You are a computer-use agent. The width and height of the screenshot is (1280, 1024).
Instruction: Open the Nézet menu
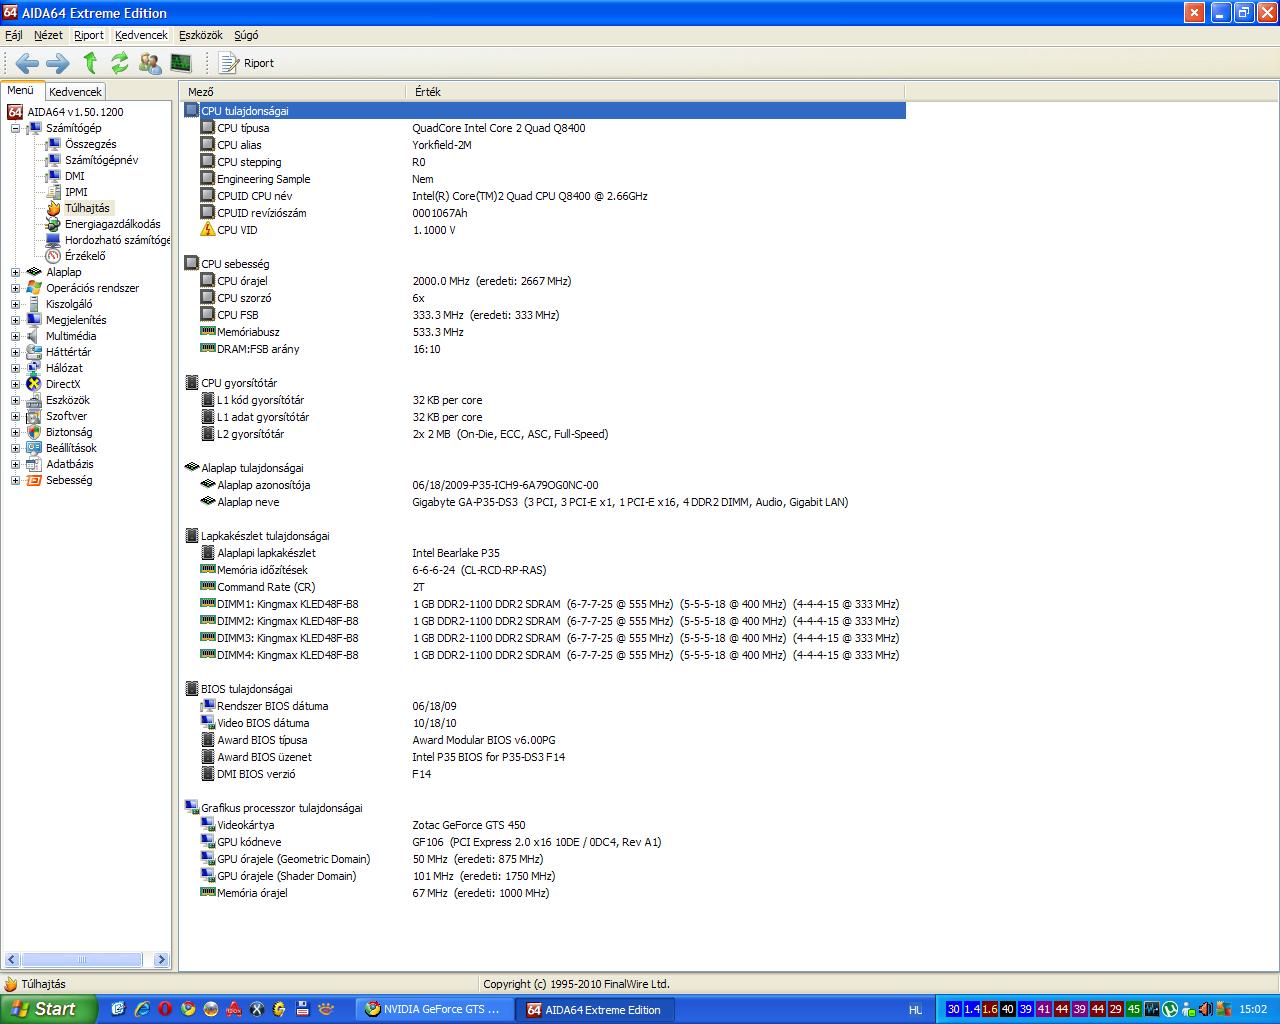[x=48, y=35]
